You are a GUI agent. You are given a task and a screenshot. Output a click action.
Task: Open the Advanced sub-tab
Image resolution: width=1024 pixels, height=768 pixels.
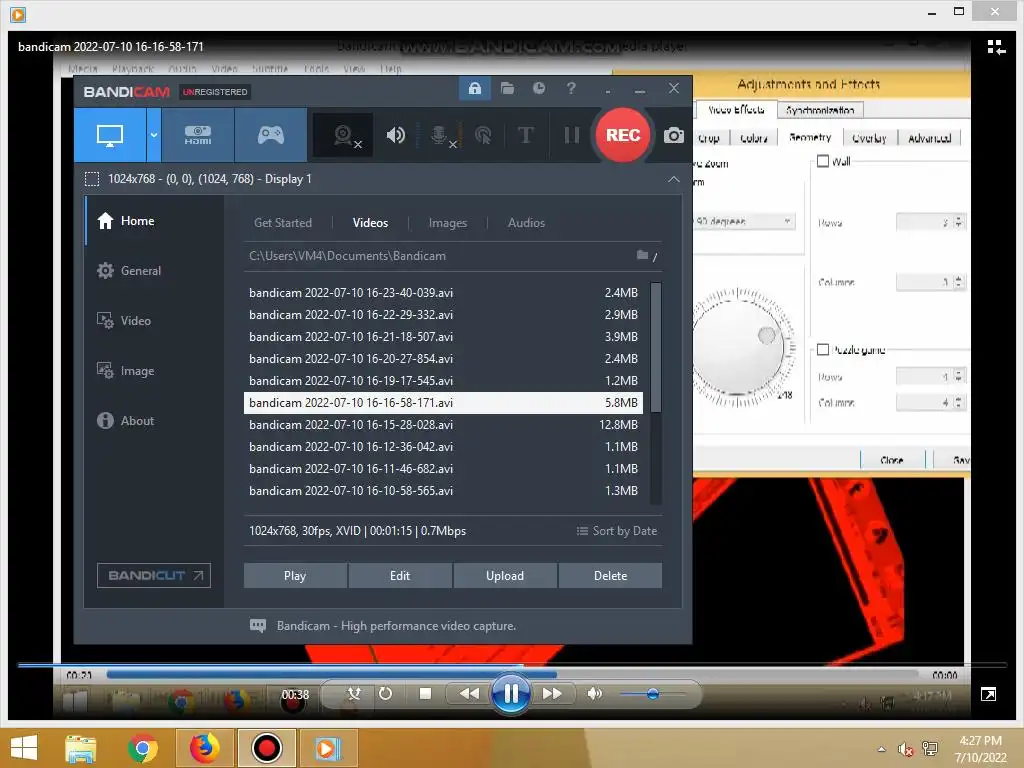tap(929, 138)
